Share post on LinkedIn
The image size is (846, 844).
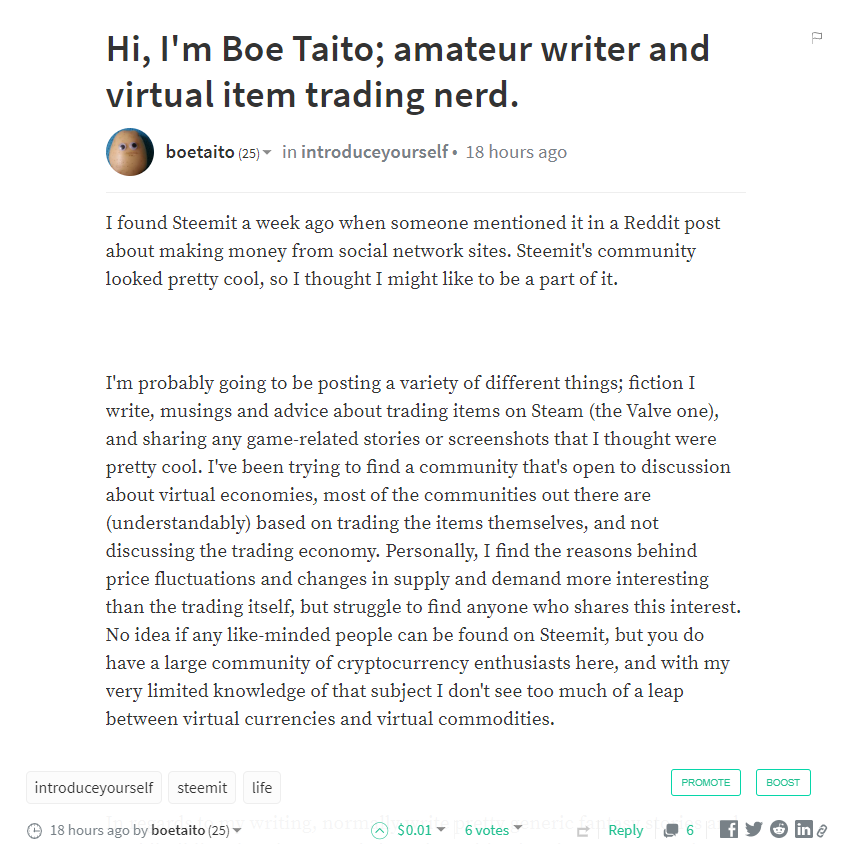(803, 829)
